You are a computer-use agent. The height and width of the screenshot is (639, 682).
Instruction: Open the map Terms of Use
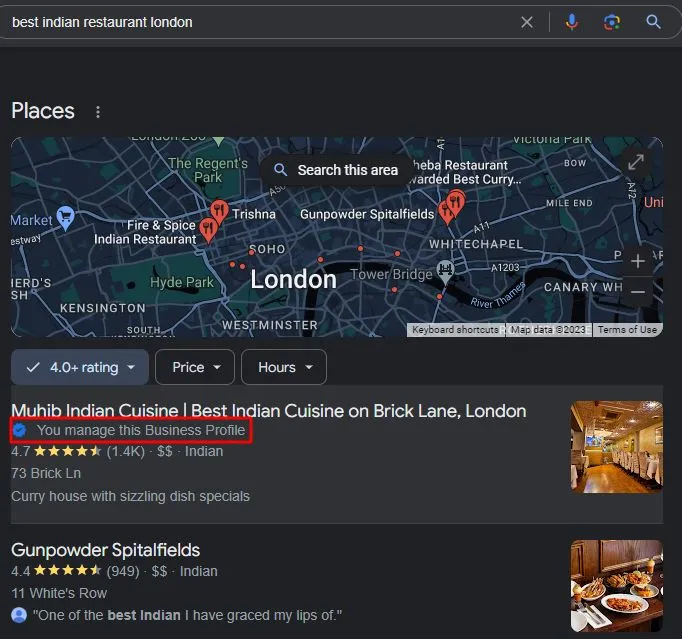[x=627, y=330]
